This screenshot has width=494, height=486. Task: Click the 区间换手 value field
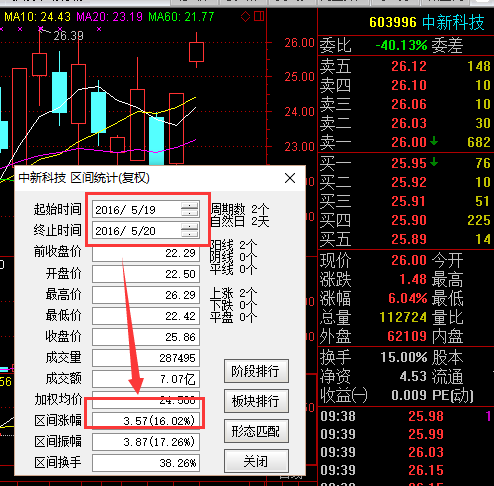(x=146, y=463)
